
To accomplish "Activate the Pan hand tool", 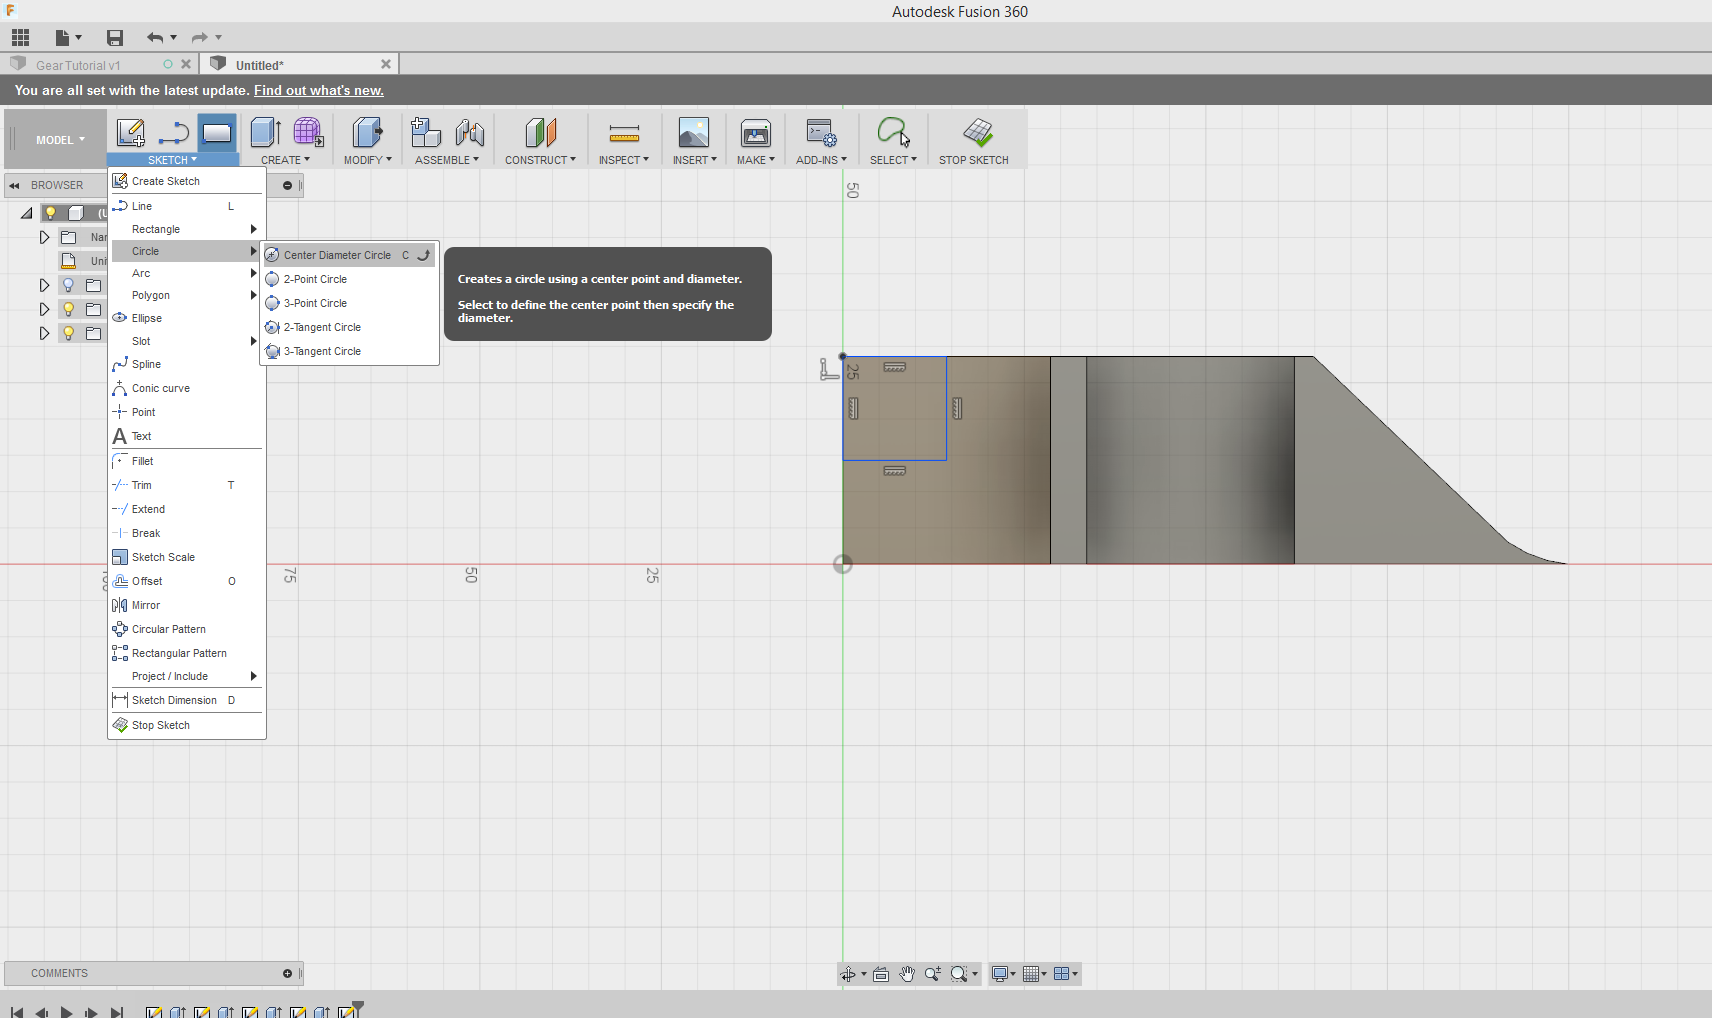I will (907, 974).
